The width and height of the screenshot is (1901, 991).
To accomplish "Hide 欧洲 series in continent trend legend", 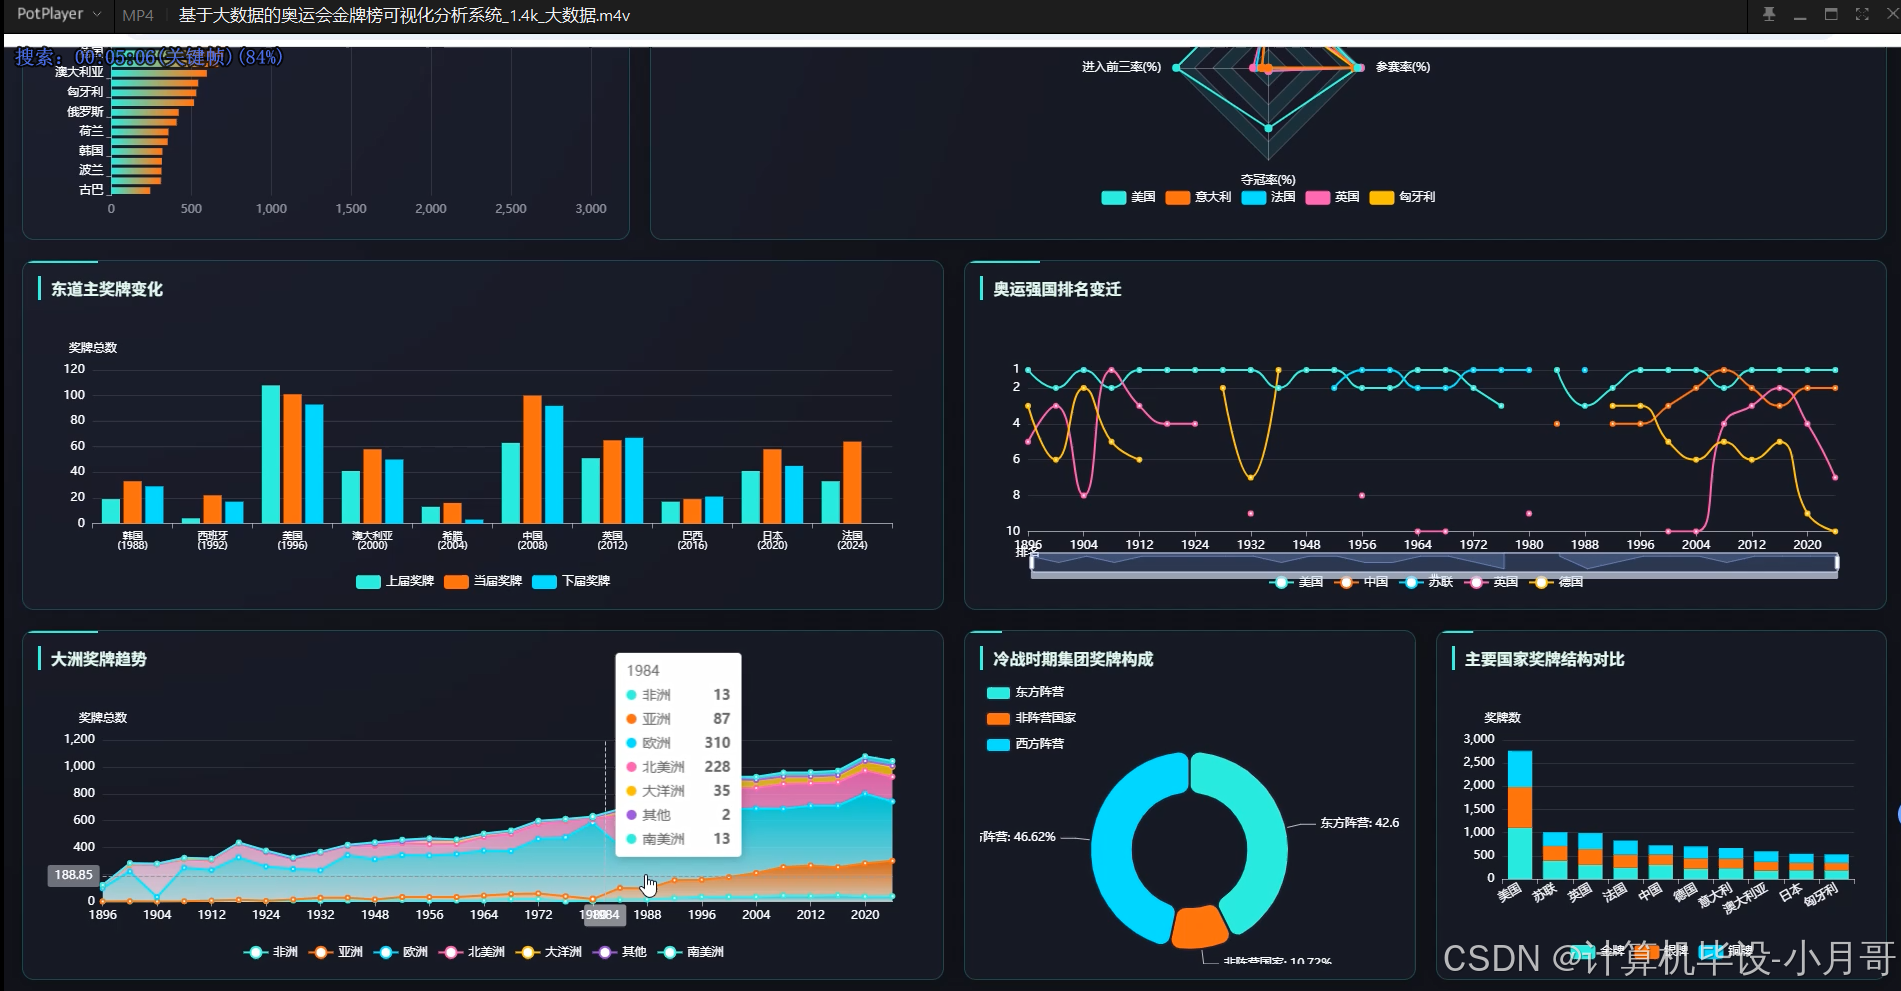I will point(401,952).
